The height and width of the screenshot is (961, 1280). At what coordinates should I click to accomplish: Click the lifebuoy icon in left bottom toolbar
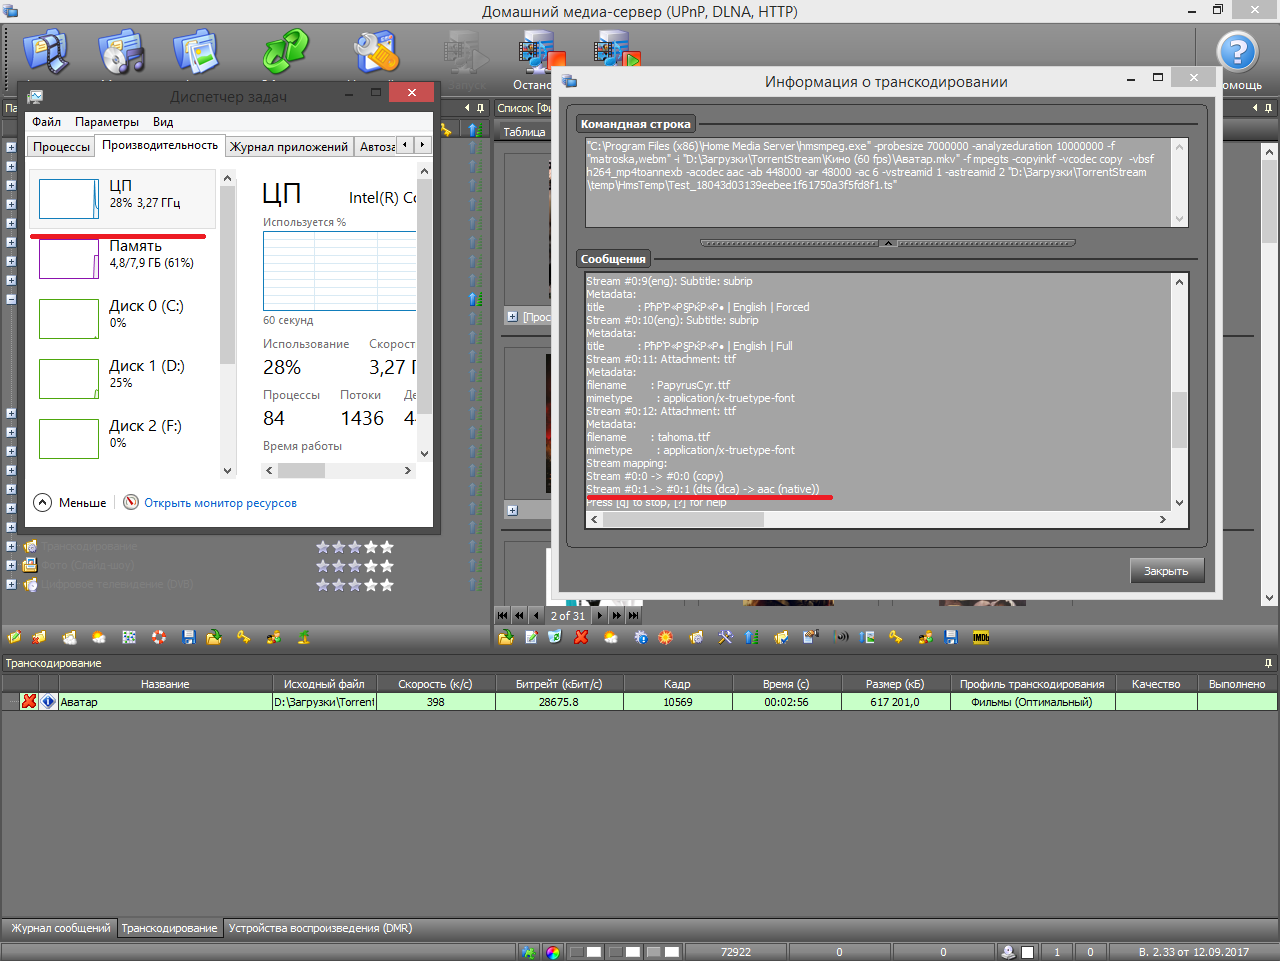click(x=159, y=637)
